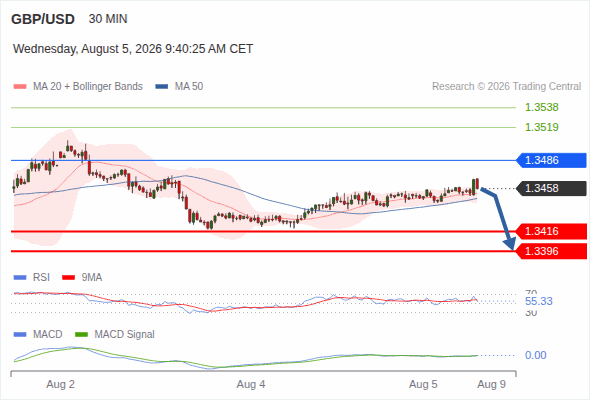Click the 9MA red legend marker

(x=68, y=278)
